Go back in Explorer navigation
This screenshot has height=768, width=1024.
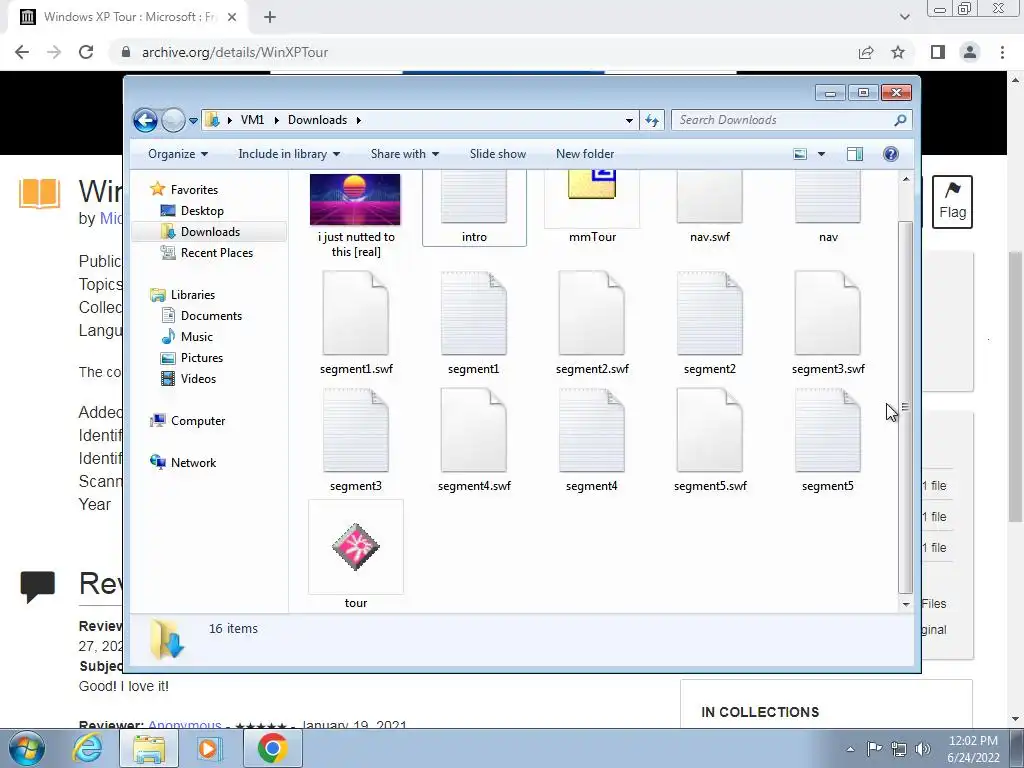click(x=145, y=120)
